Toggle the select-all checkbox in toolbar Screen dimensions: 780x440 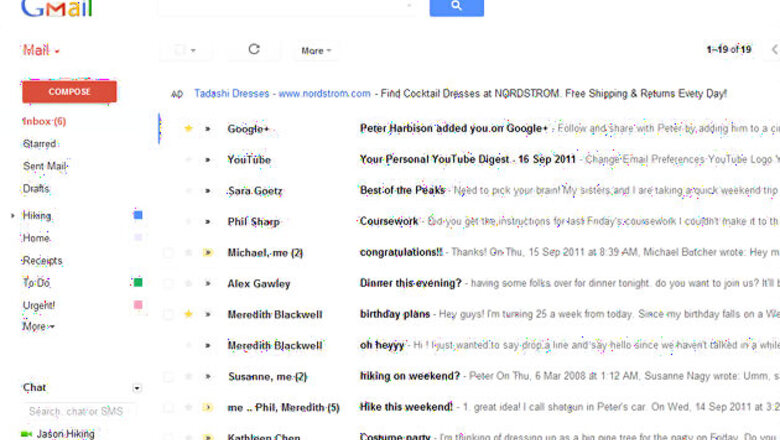180,50
